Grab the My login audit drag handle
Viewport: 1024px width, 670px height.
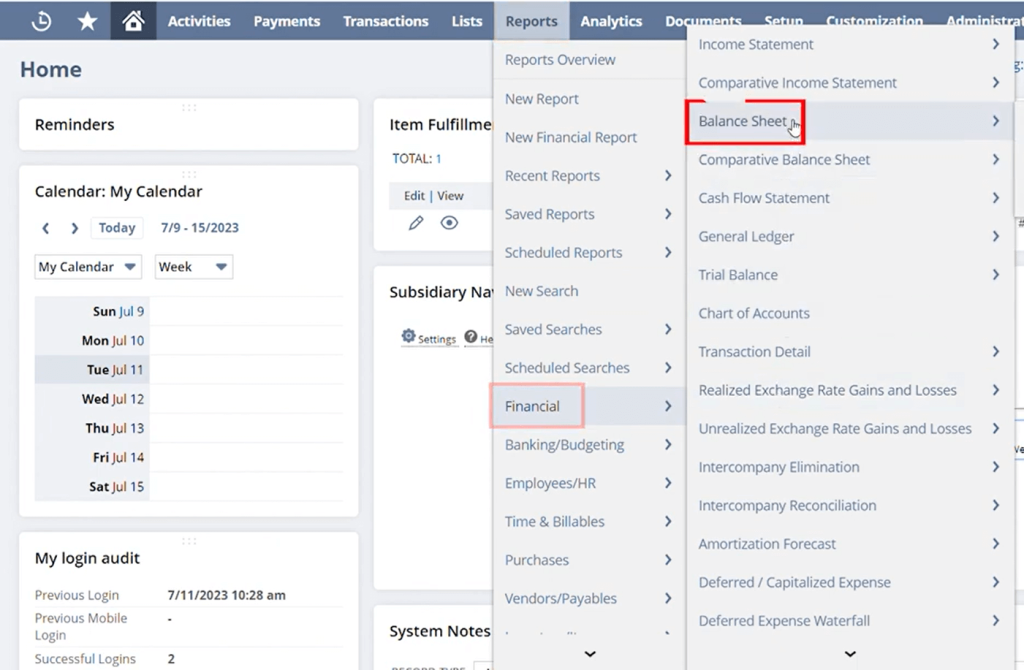point(189,541)
